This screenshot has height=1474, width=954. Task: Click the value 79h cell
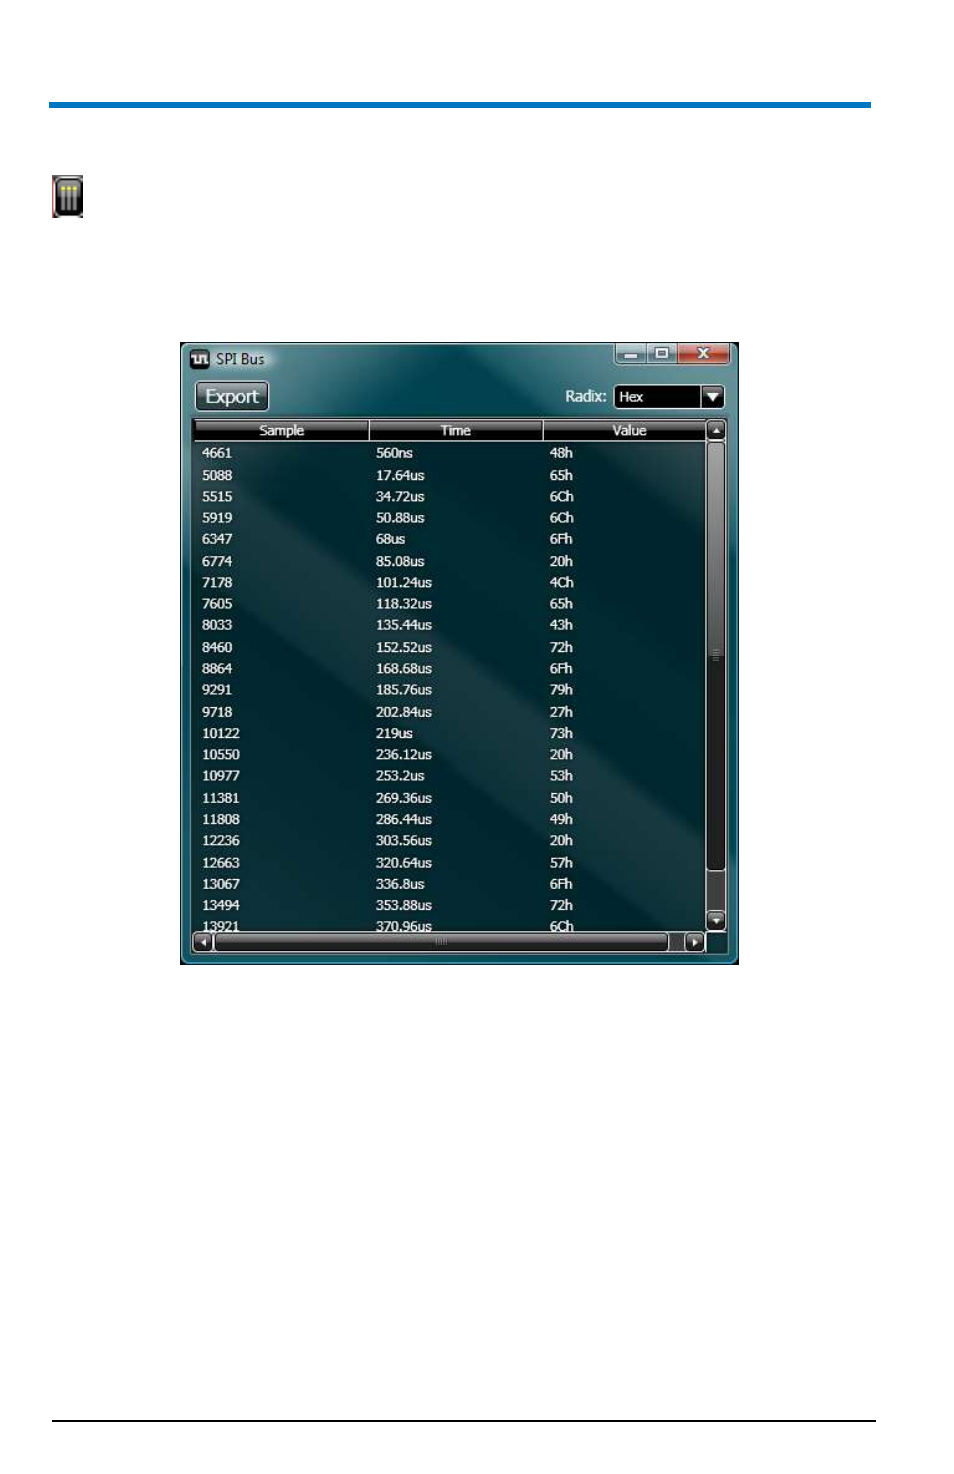click(561, 690)
